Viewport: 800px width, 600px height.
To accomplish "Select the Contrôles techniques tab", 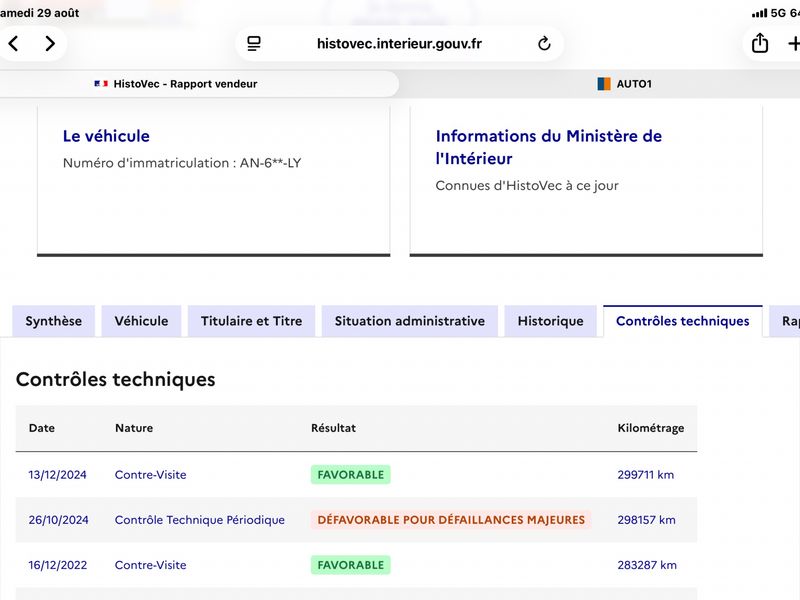I will pos(683,321).
